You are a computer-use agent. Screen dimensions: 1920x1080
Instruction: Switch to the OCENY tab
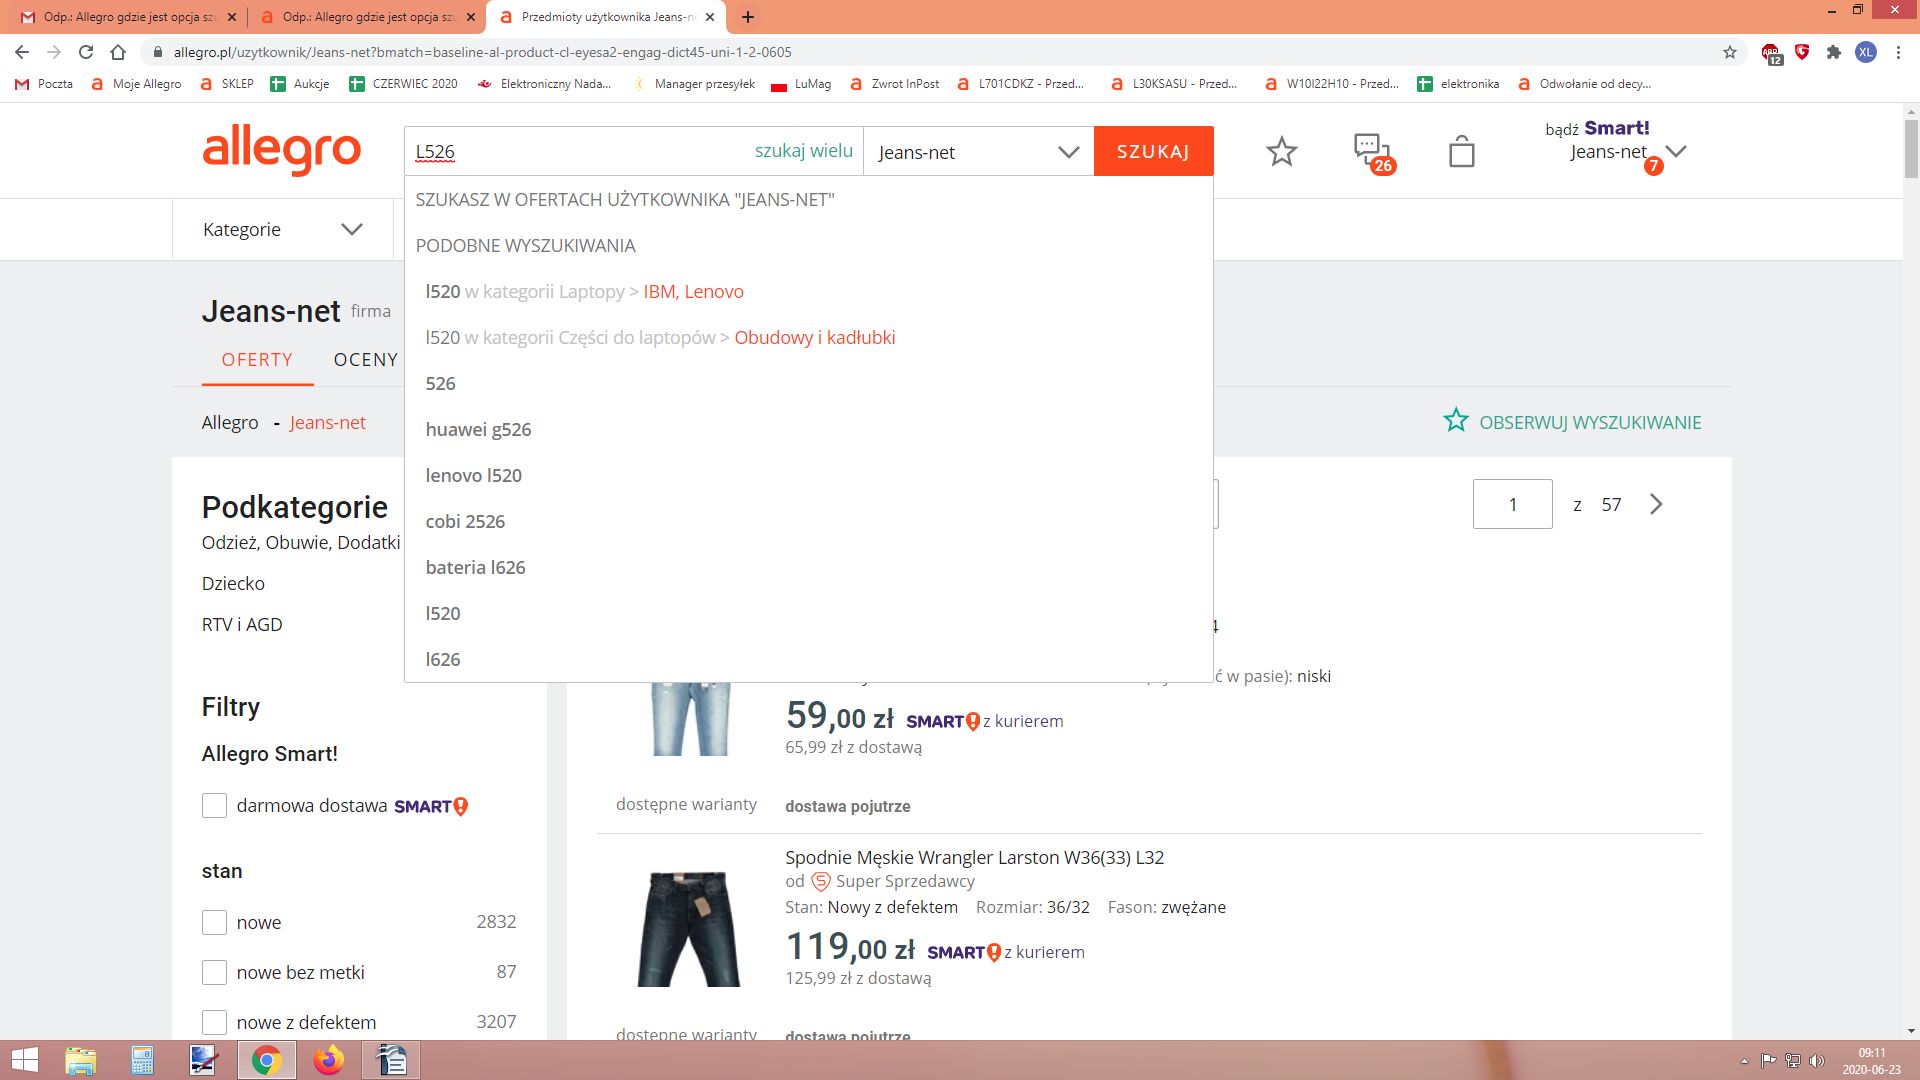coord(366,360)
